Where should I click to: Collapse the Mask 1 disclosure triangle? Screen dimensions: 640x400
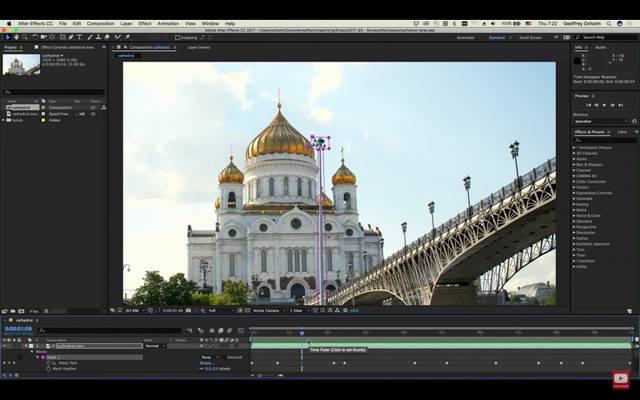coord(37,357)
